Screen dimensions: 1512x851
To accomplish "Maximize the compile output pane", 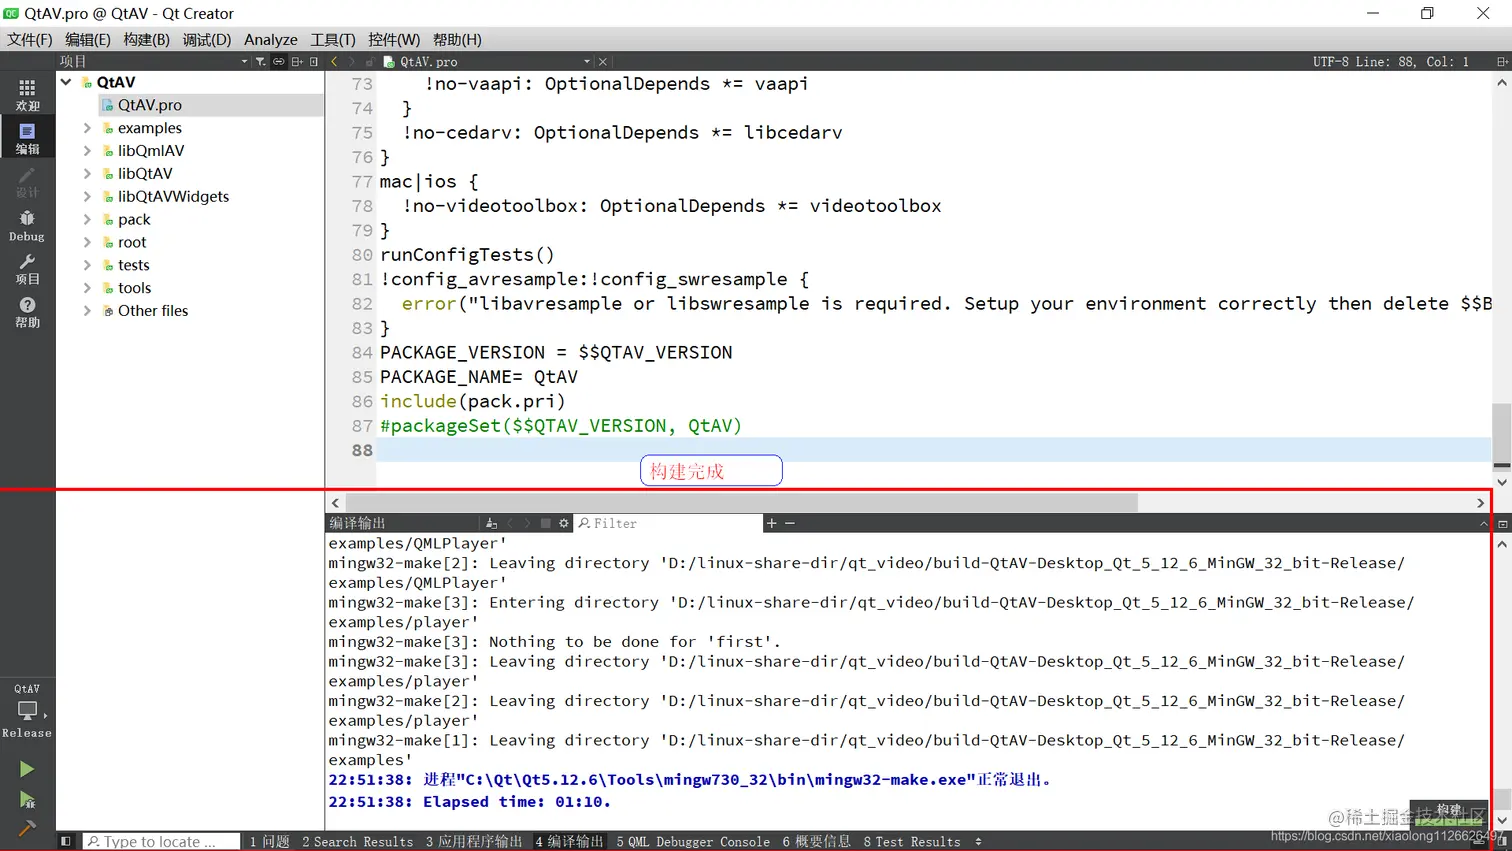I will [1484, 523].
